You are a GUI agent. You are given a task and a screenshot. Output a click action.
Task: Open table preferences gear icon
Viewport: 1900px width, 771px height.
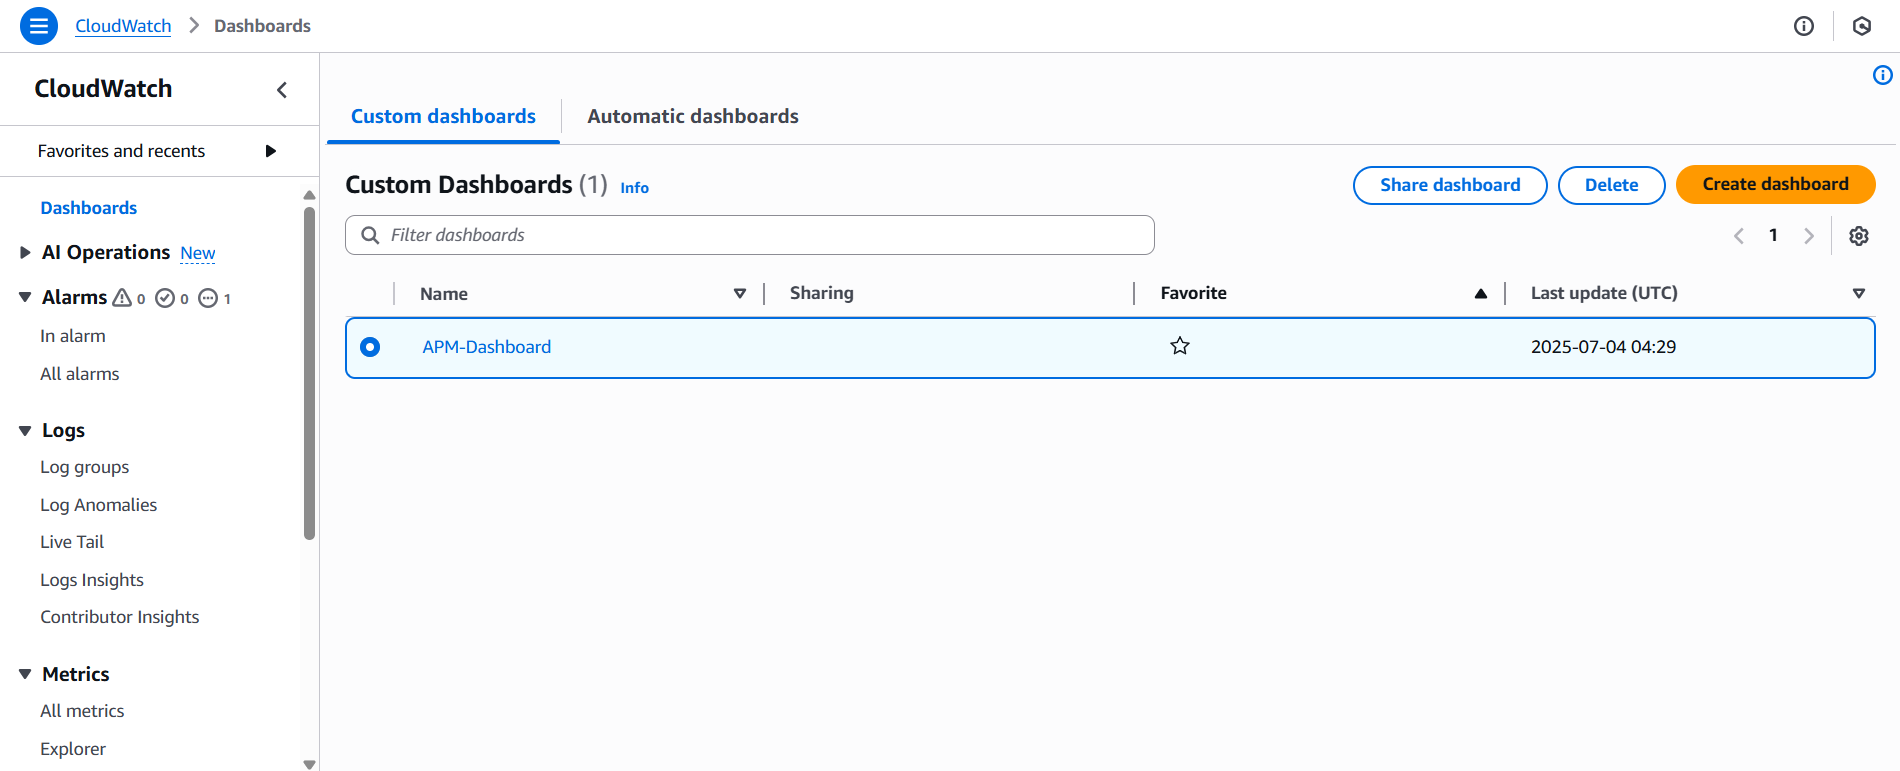1858,236
